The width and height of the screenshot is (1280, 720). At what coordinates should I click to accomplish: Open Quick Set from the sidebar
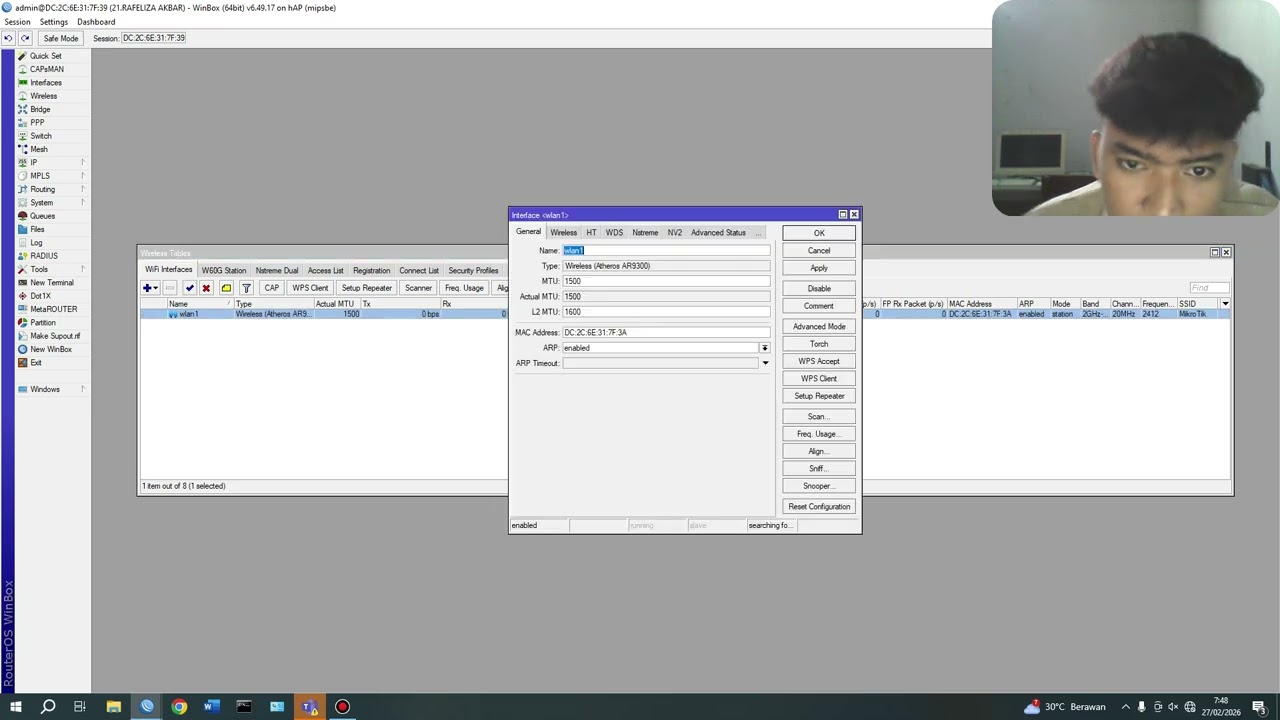(x=45, y=56)
